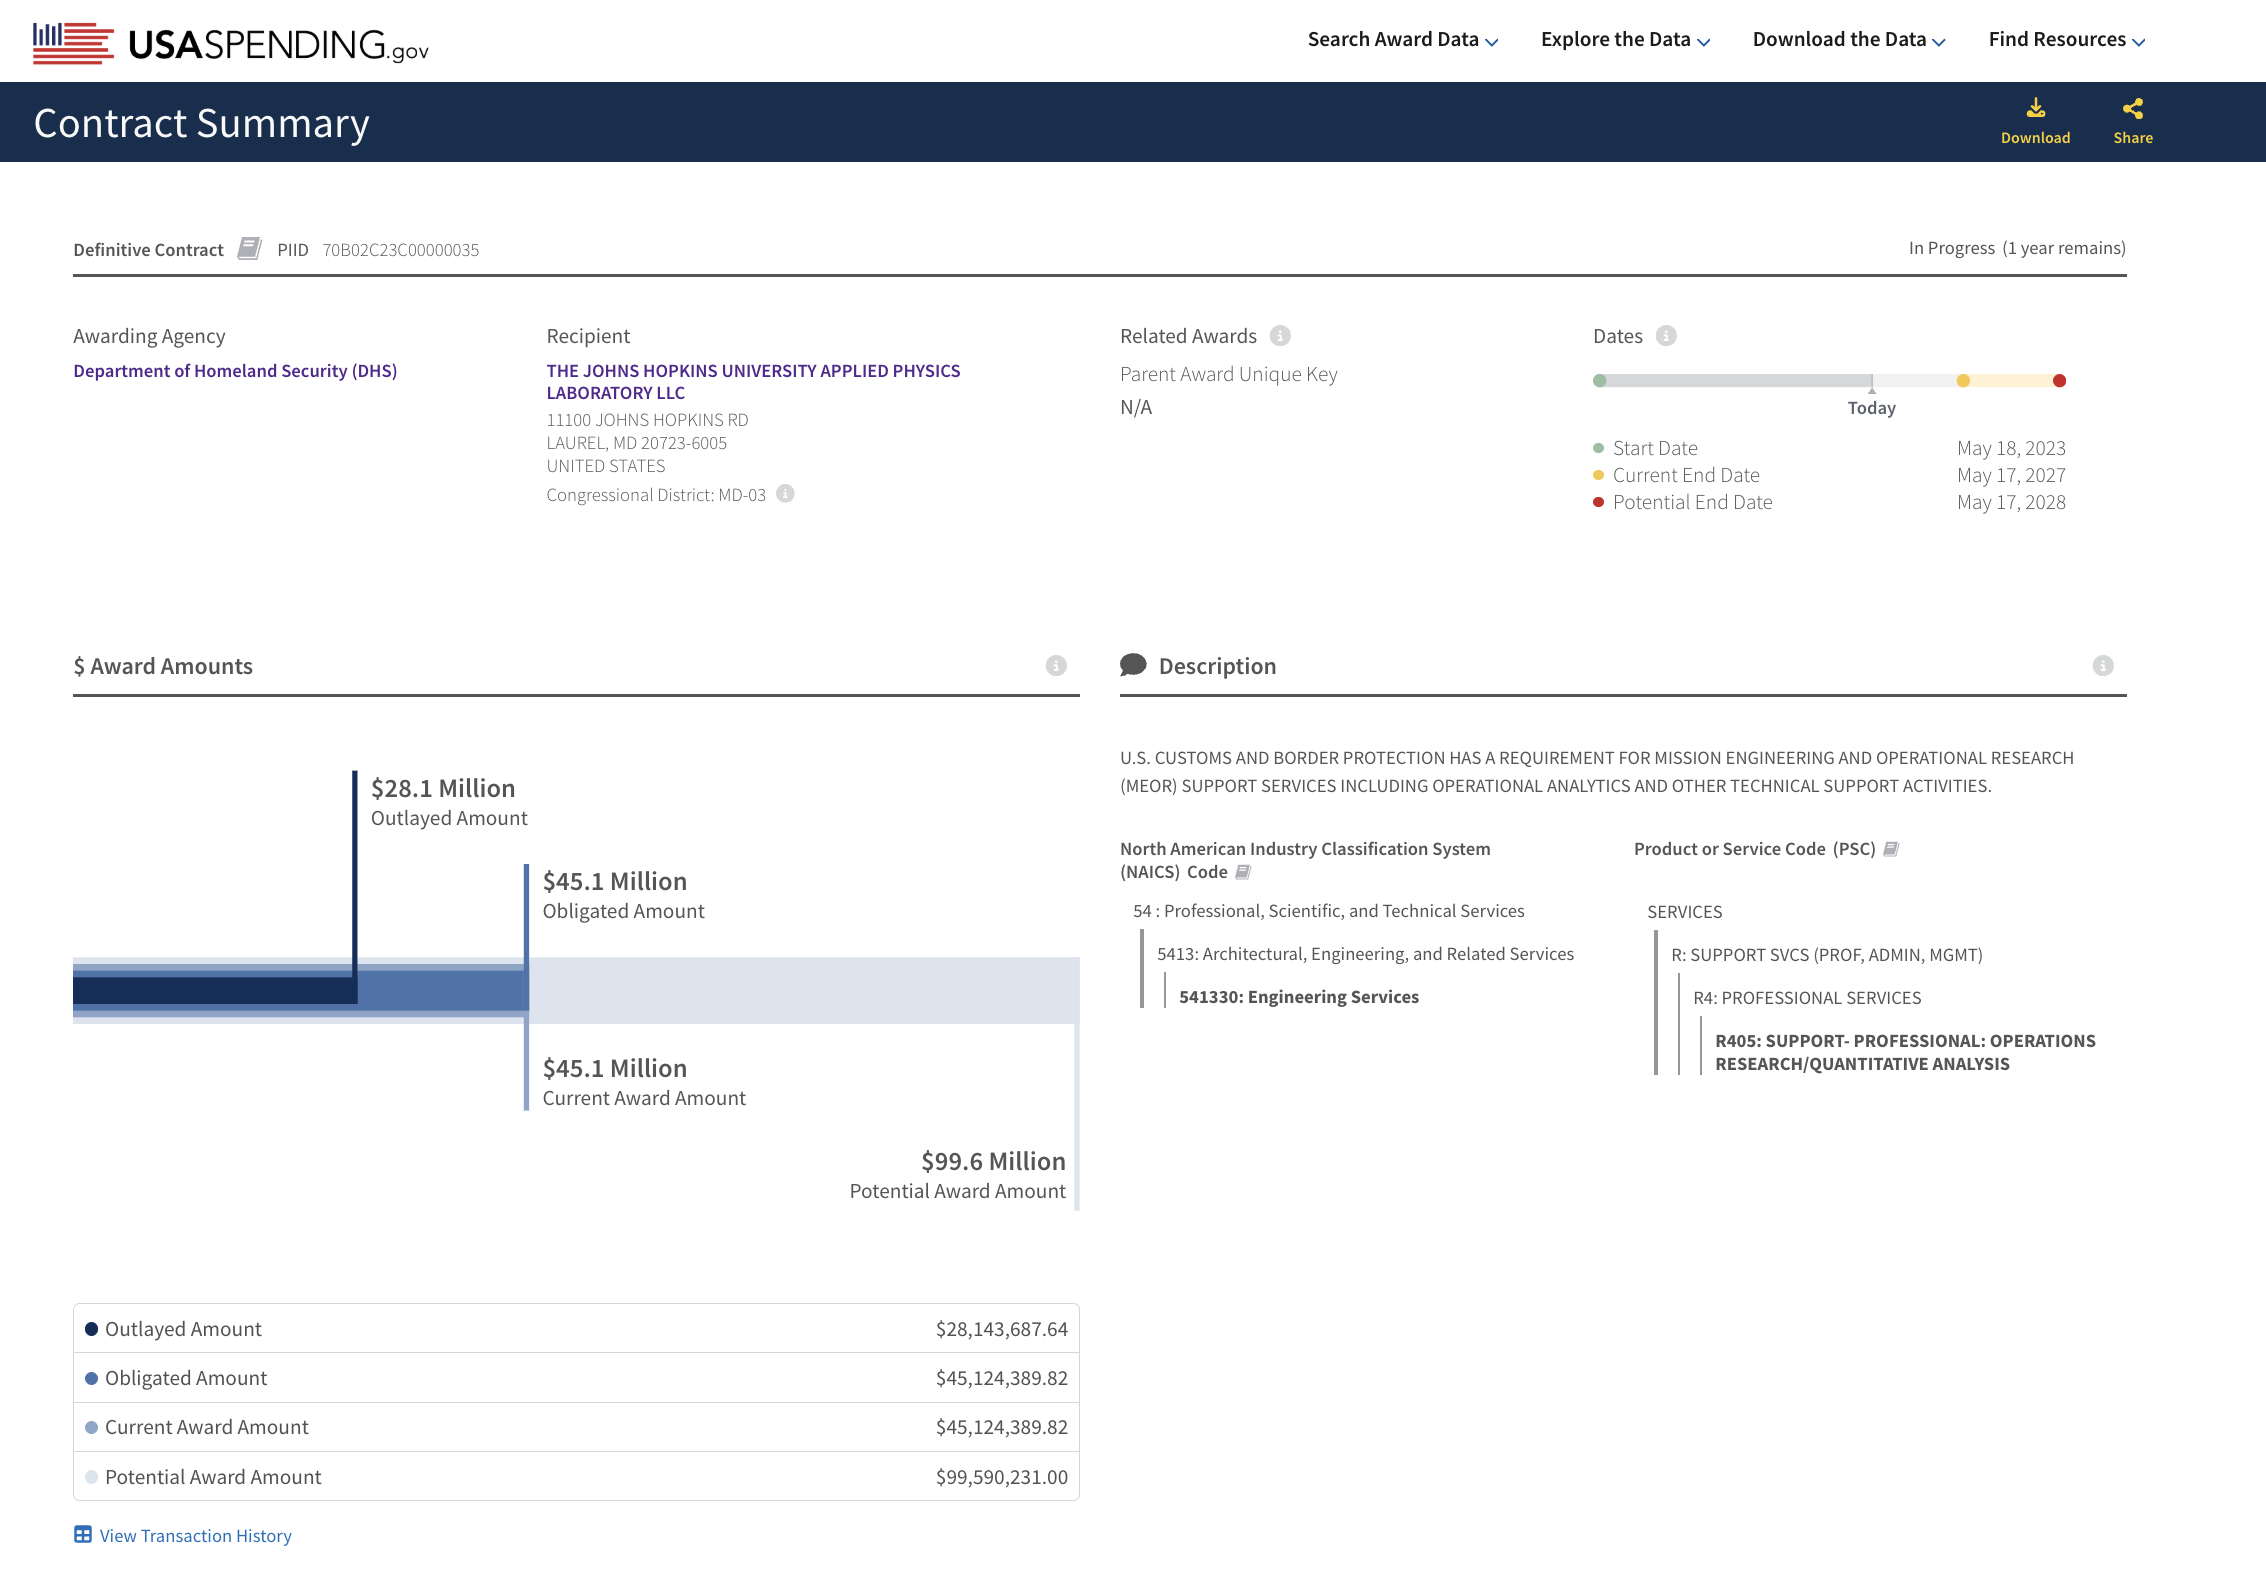Open the USAspending.gov home logo
This screenshot has height=1592, width=2266.
point(231,43)
